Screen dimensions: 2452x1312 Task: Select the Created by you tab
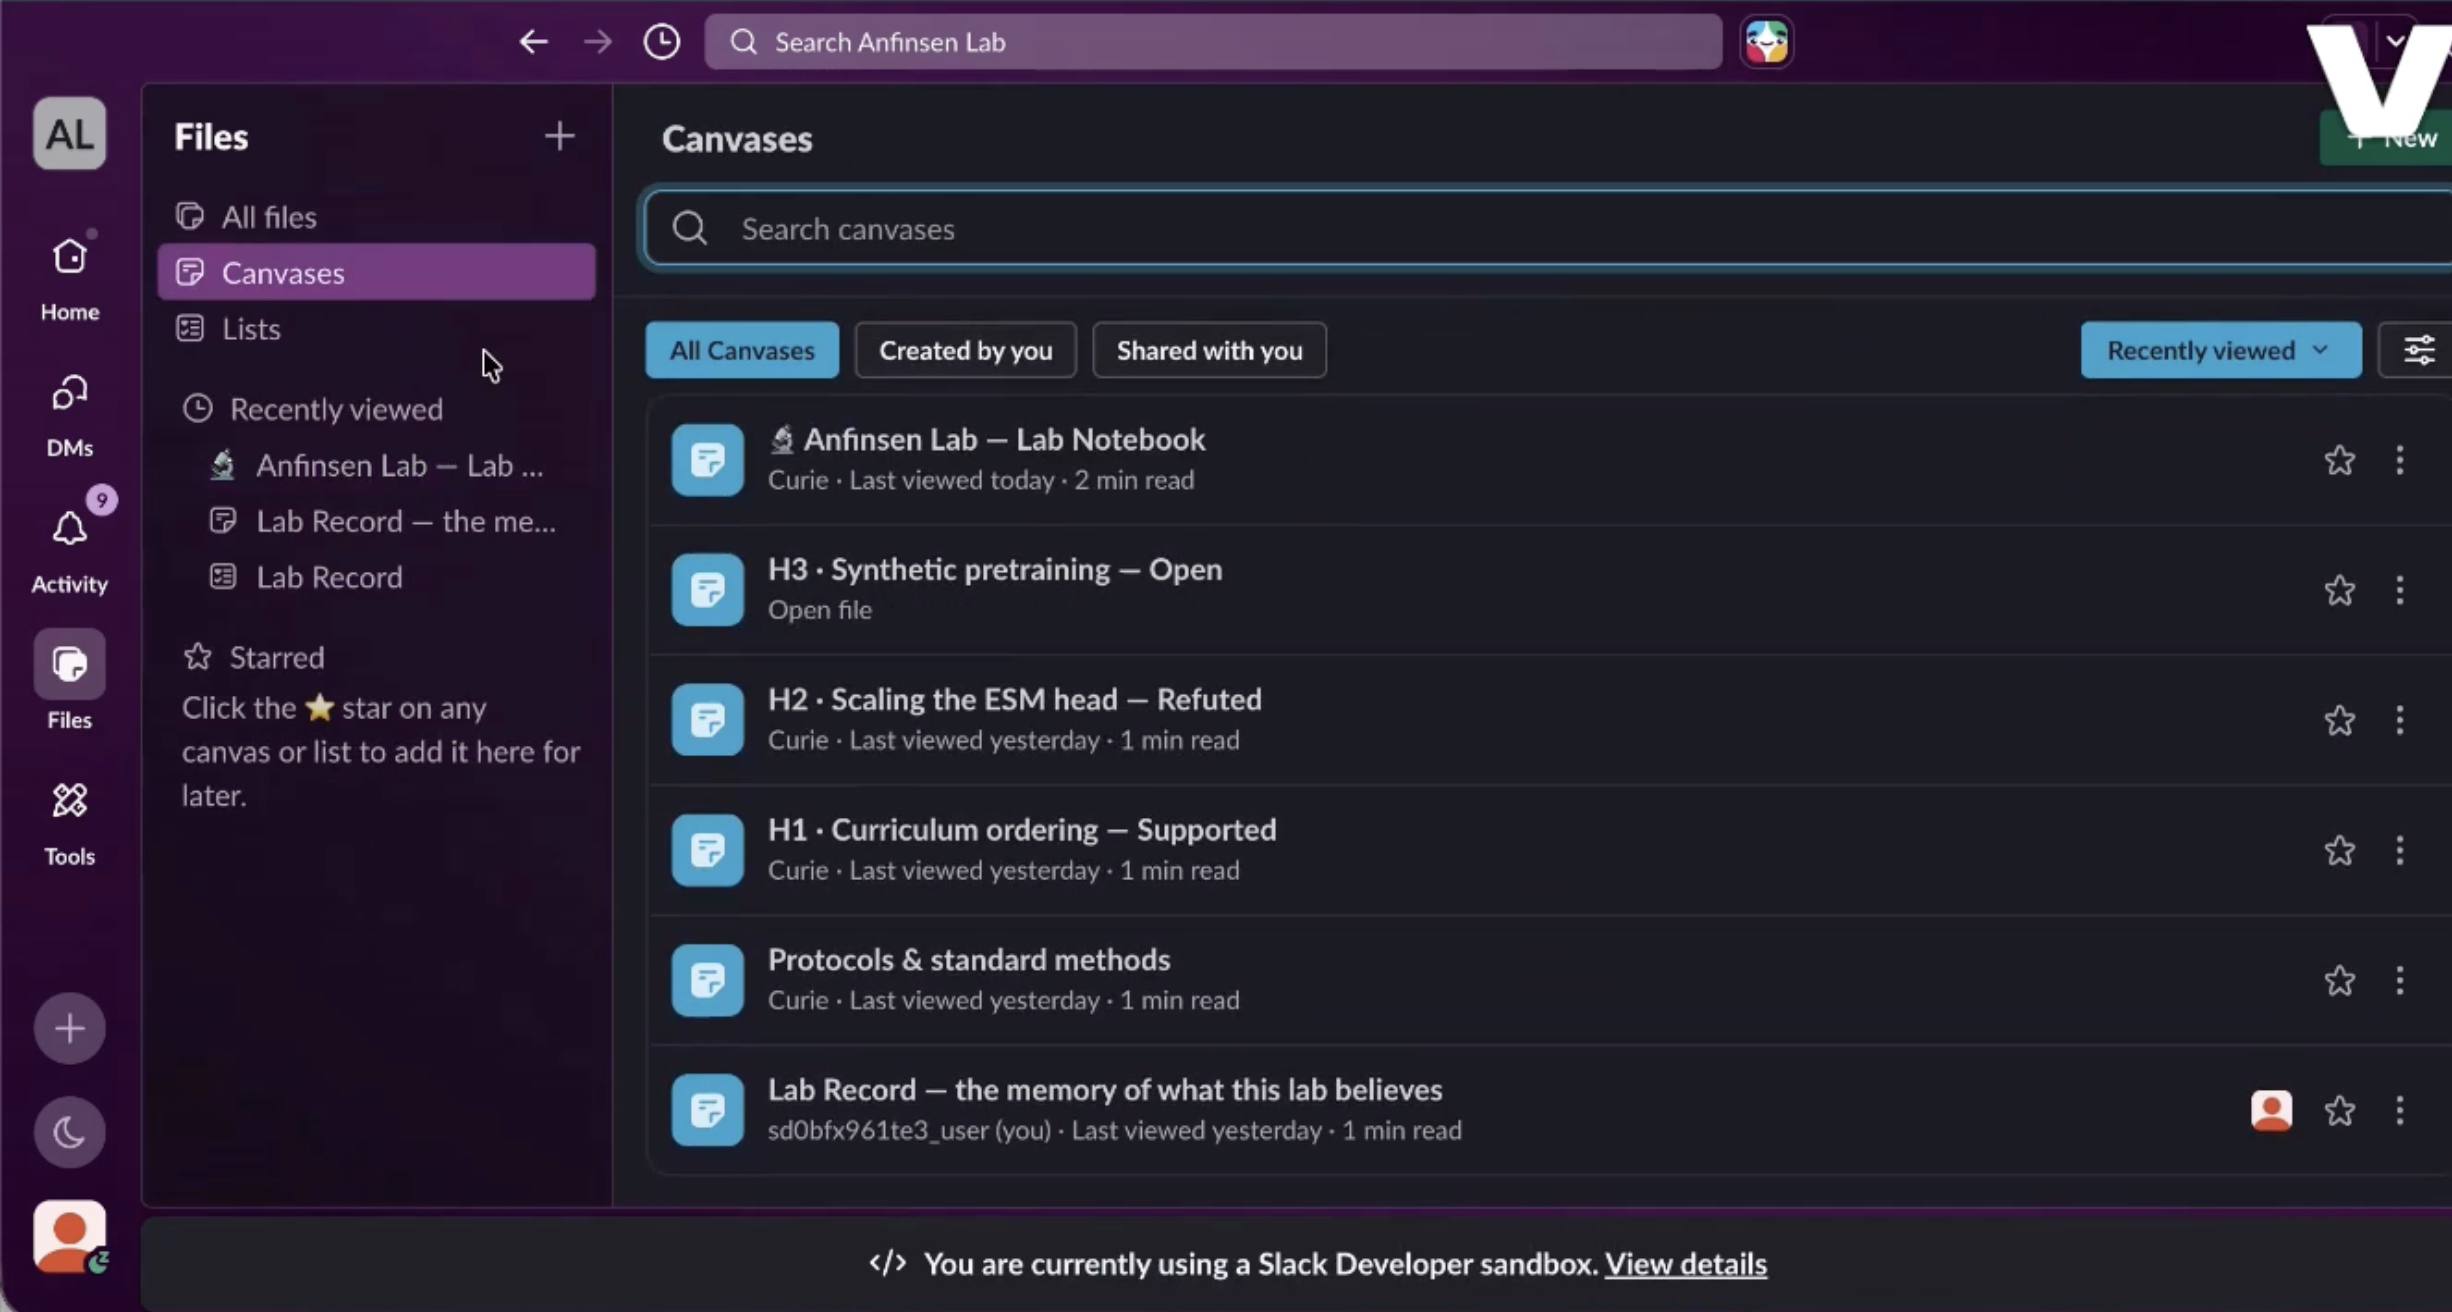(x=965, y=350)
